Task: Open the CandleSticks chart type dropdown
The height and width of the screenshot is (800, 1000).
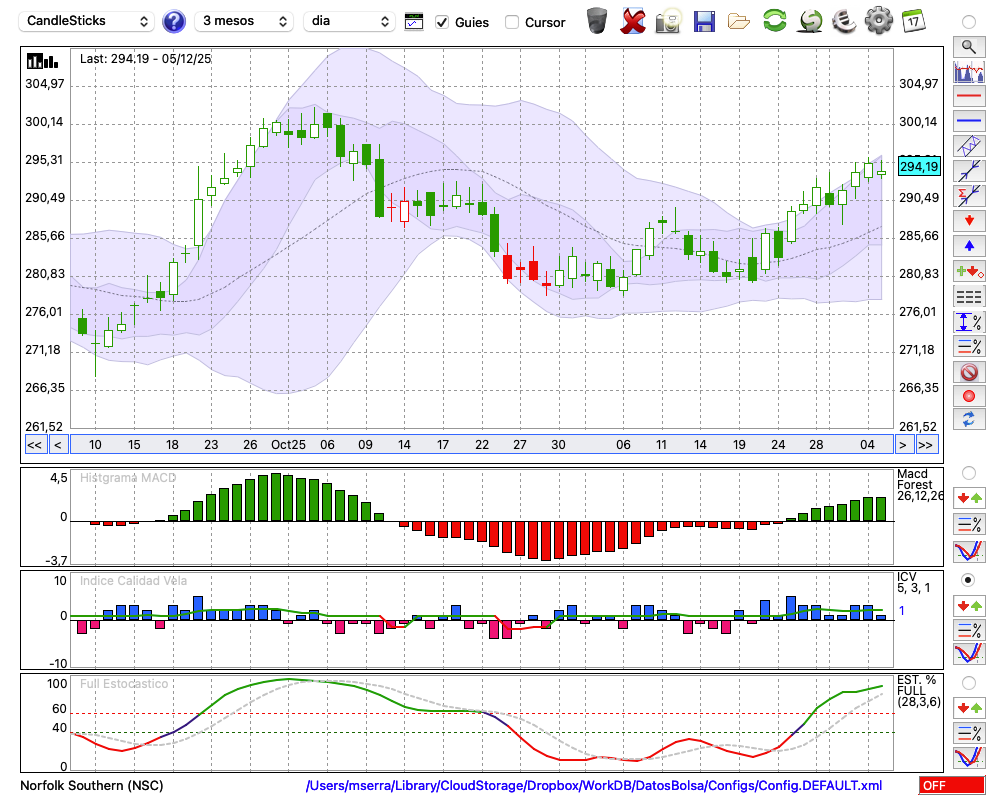Action: pos(88,21)
